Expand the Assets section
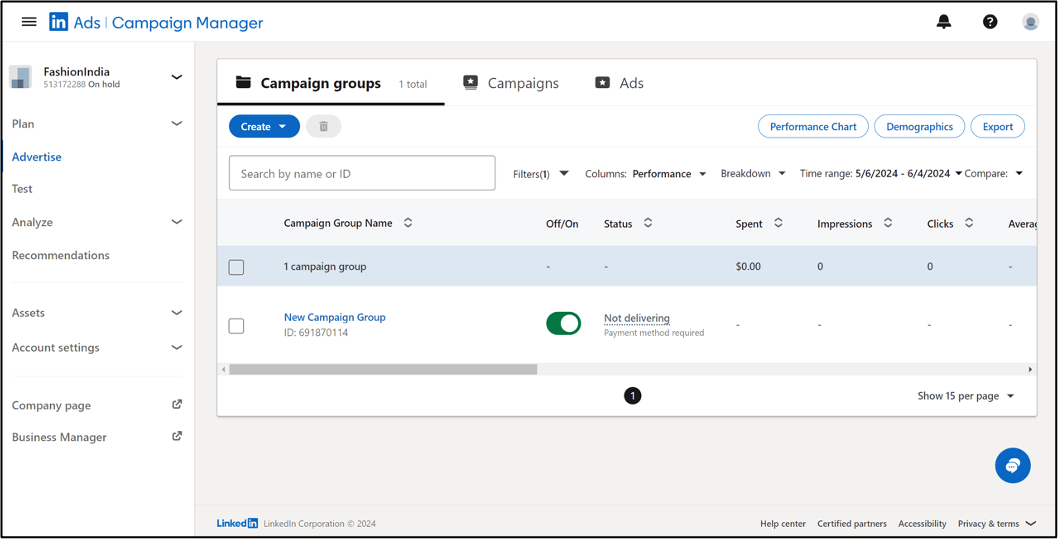1061x541 pixels. click(177, 313)
